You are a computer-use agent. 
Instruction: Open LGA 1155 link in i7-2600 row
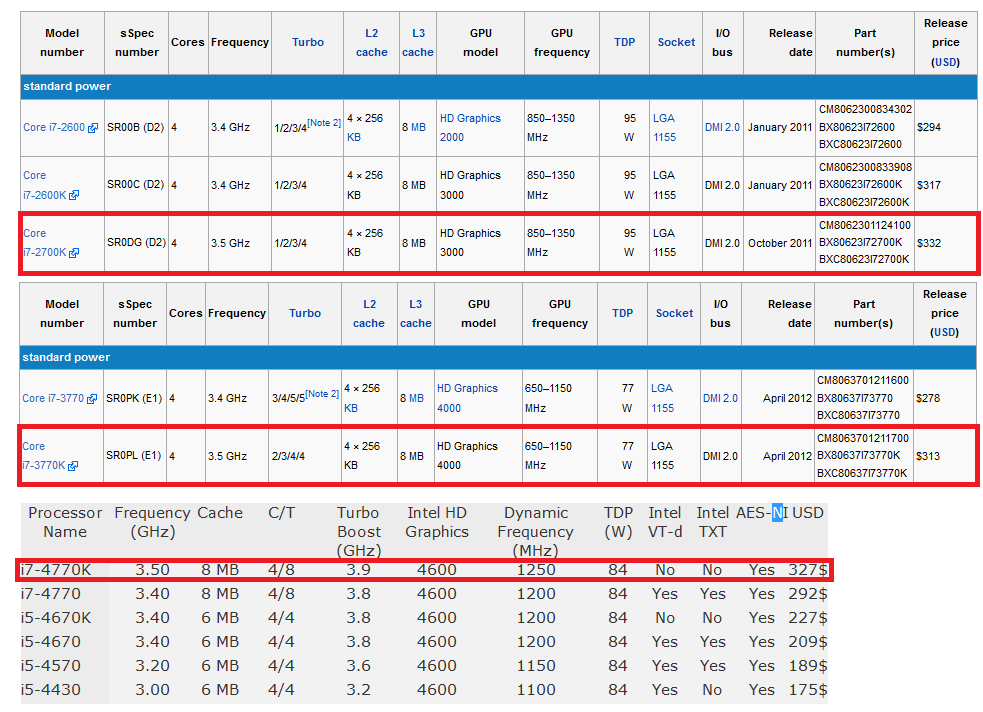[x=665, y=128]
